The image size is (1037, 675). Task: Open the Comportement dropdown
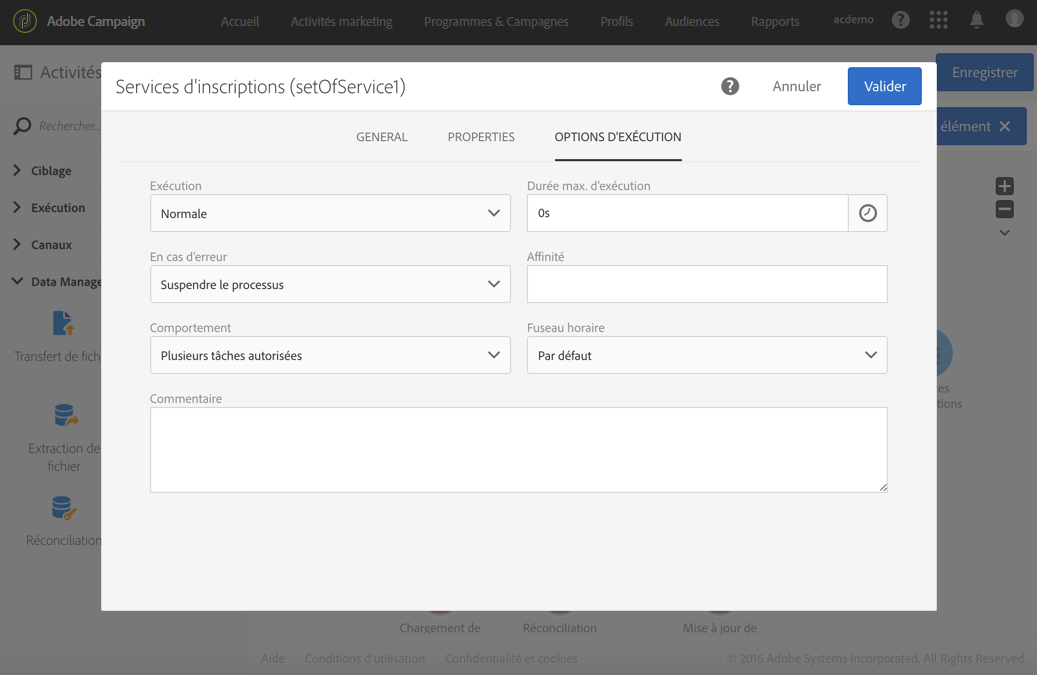[x=330, y=355]
